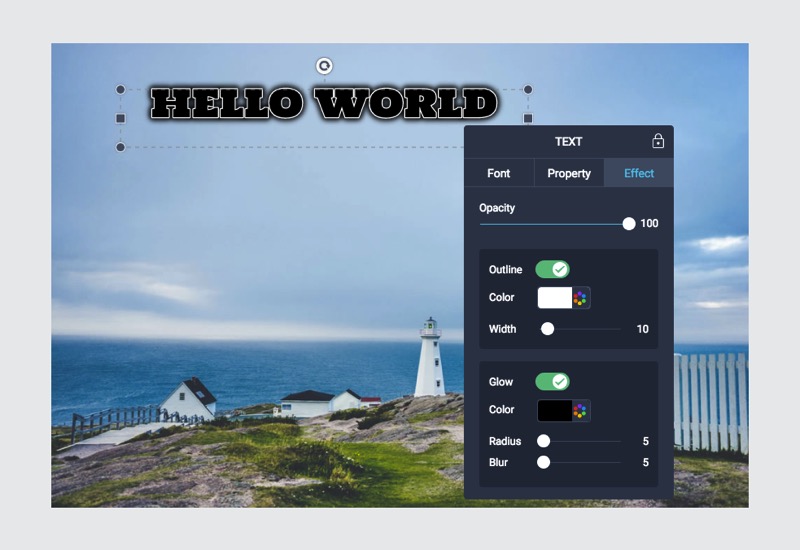This screenshot has height=550, width=800.
Task: Select the Effect tab
Action: (x=639, y=173)
